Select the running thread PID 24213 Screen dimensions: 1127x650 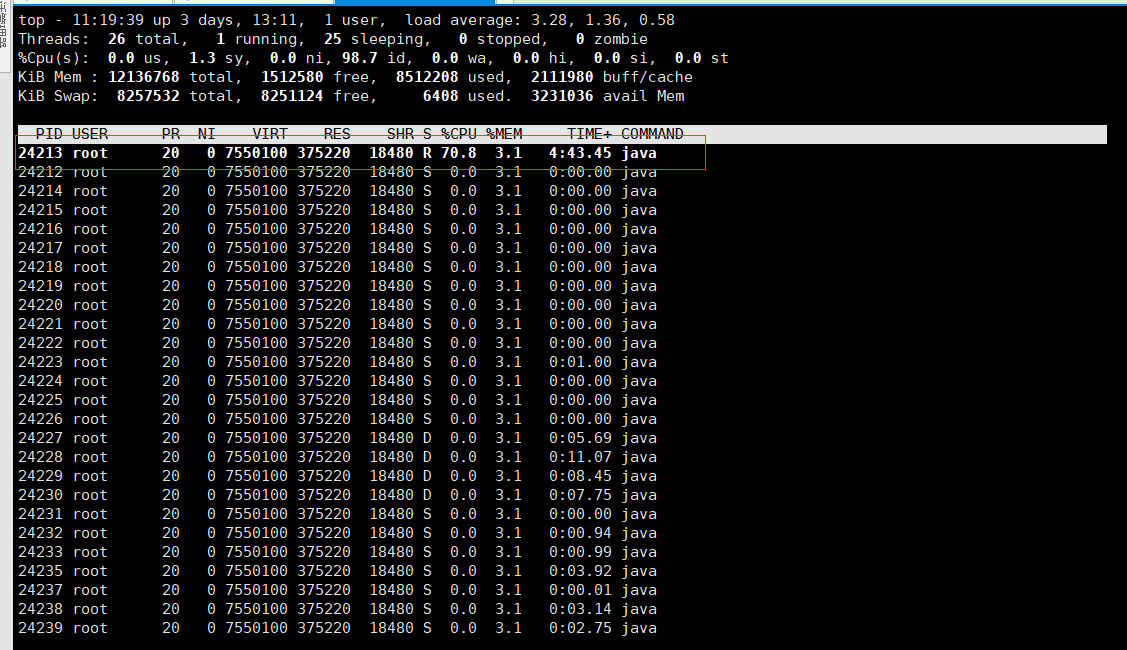40,153
